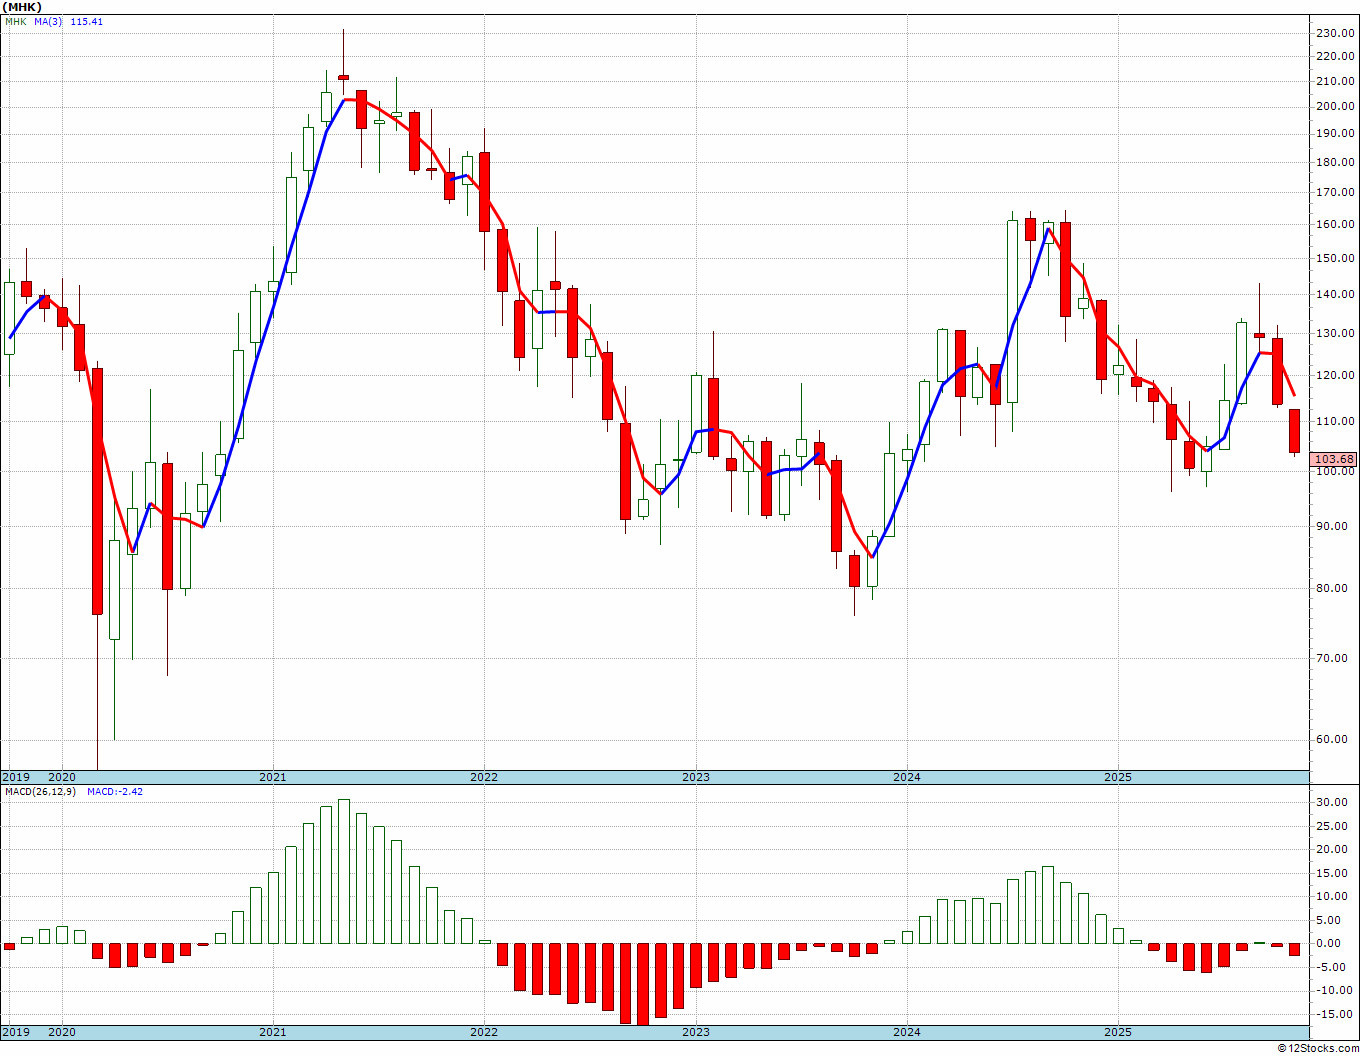Click 2020 on the MACD panel time axis
Viewport: 1360px width, 1056px height.
point(62,1033)
